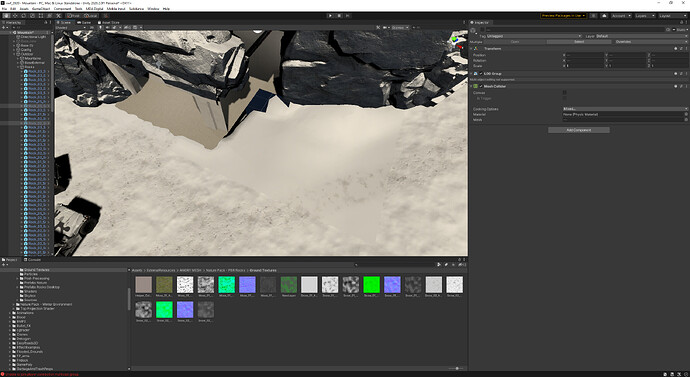Click the Play button
The image size is (690, 377).
pyautogui.click(x=330, y=16)
